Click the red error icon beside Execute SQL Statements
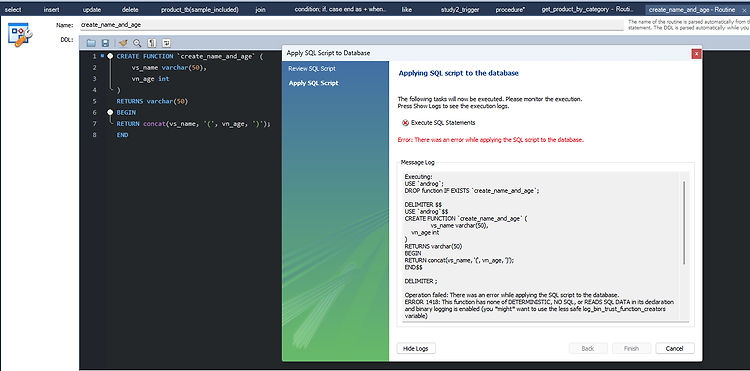750x371 pixels. (405, 123)
